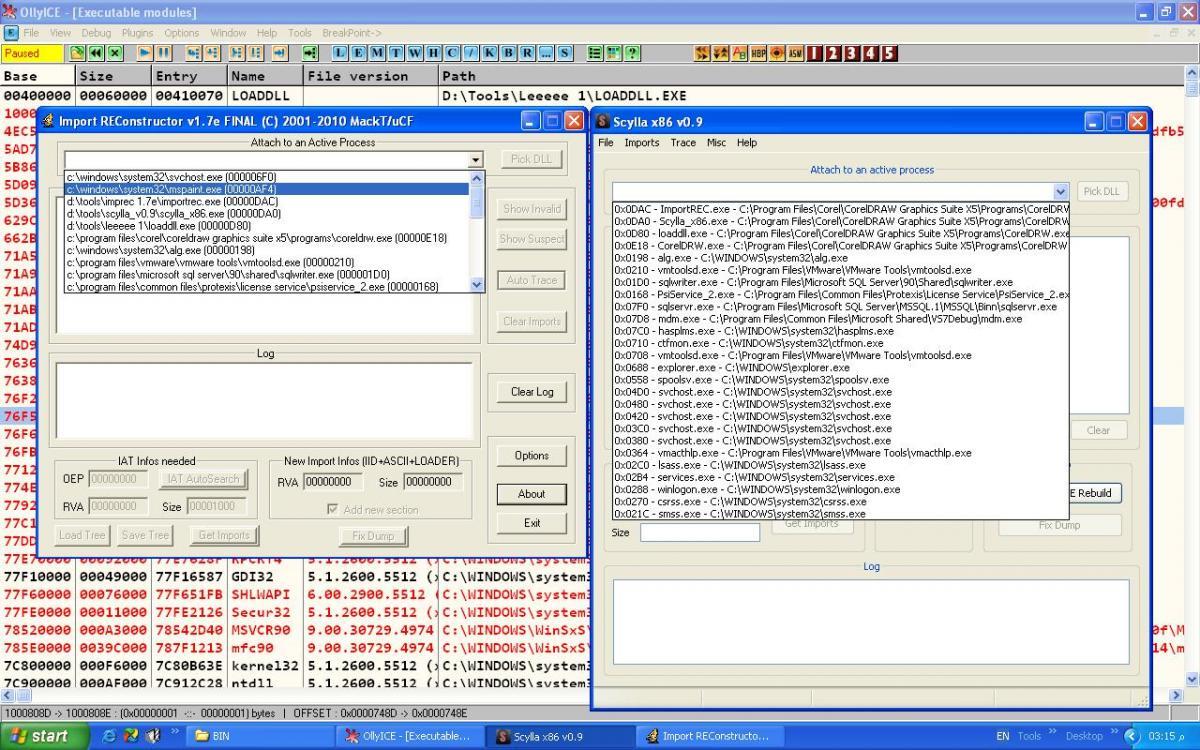Viewport: 1200px width, 750px height.
Task: Select coreldrw.exe (00000E18) in ImportREC list
Action: (x=267, y=237)
